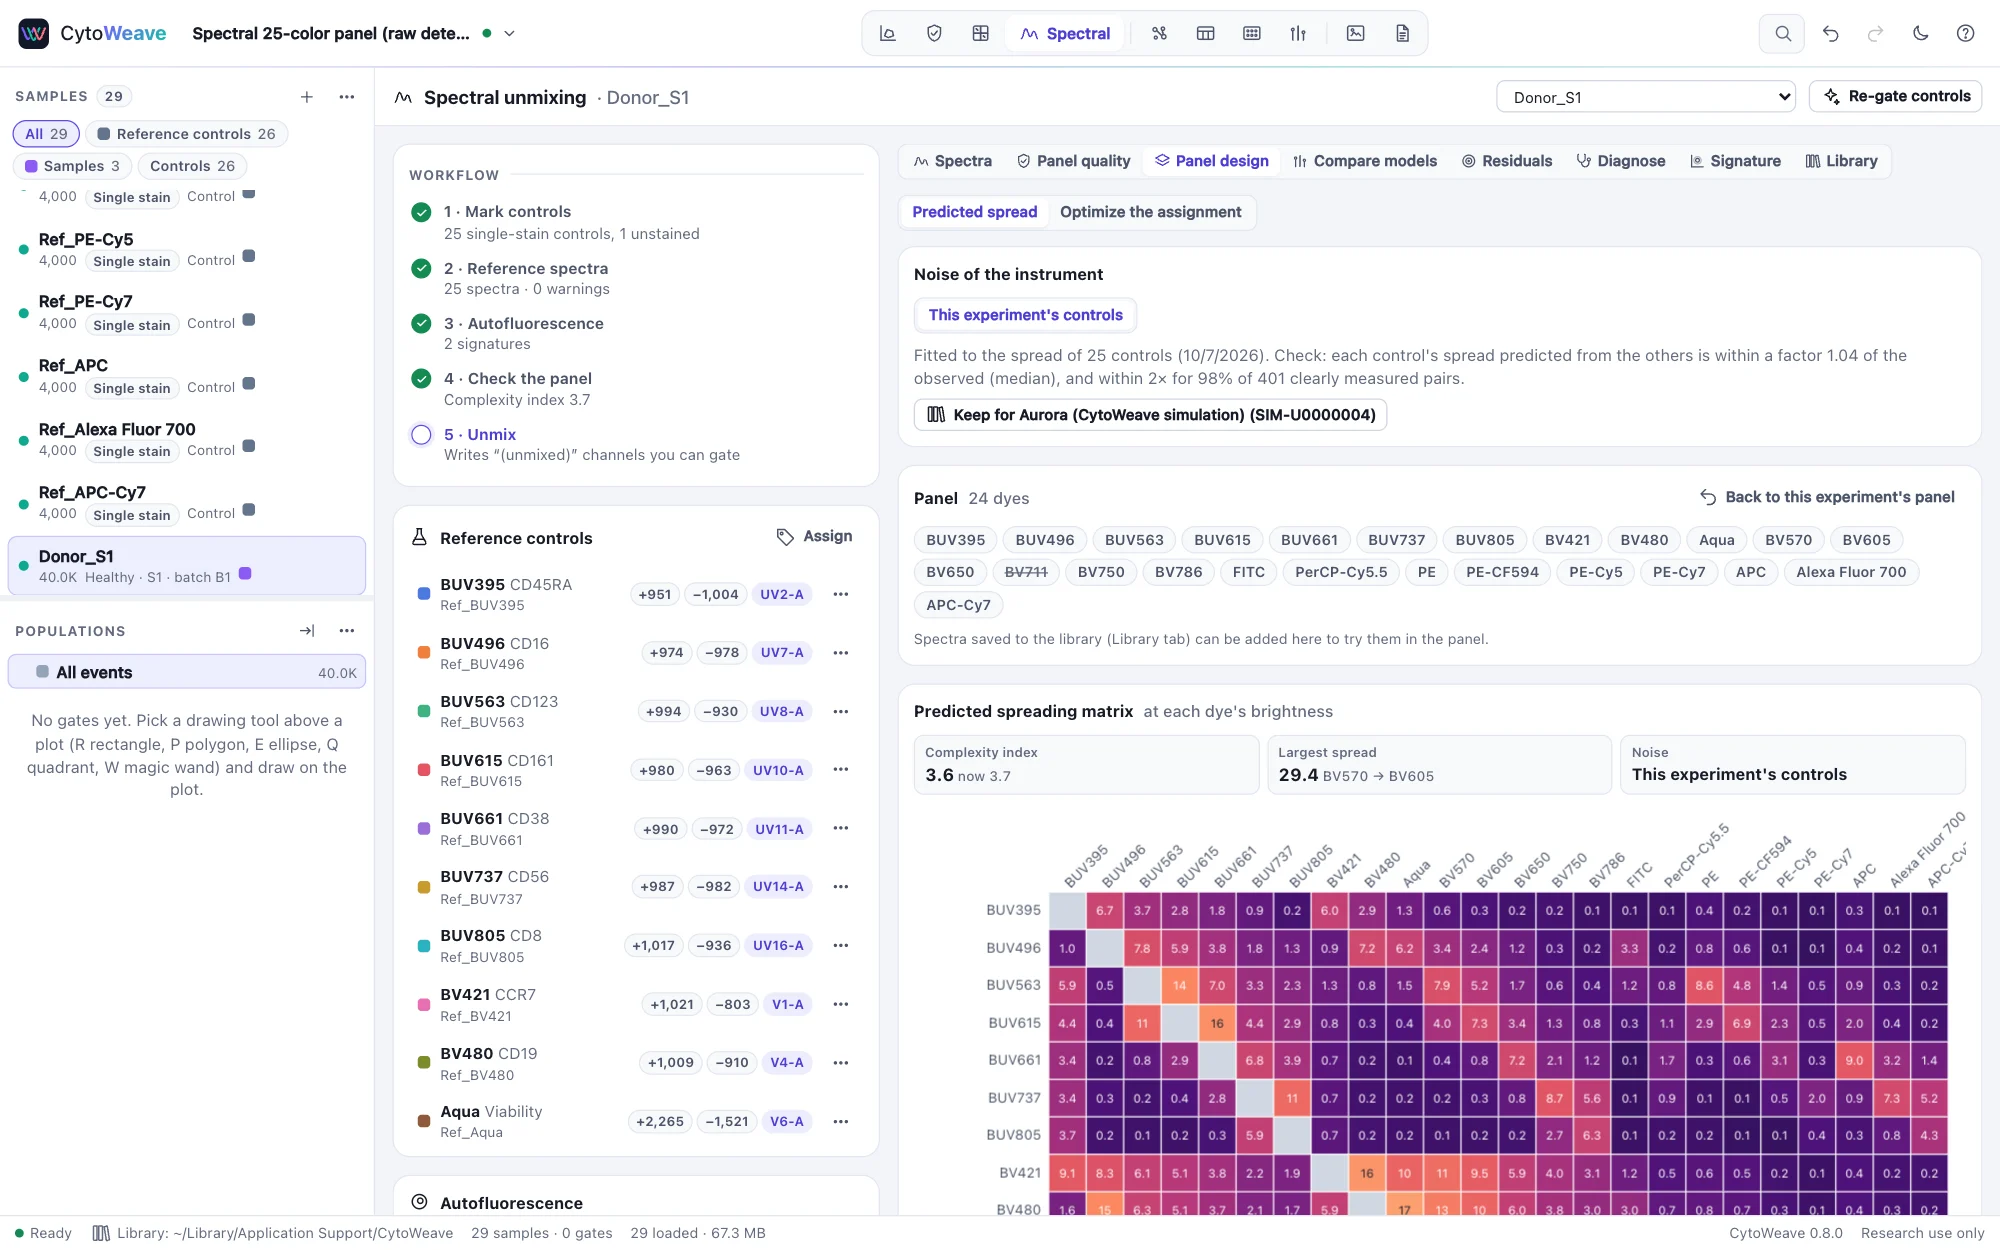The image size is (2000, 1250).
Task: Open the Donor_S1 sample dropdown
Action: 1646,97
